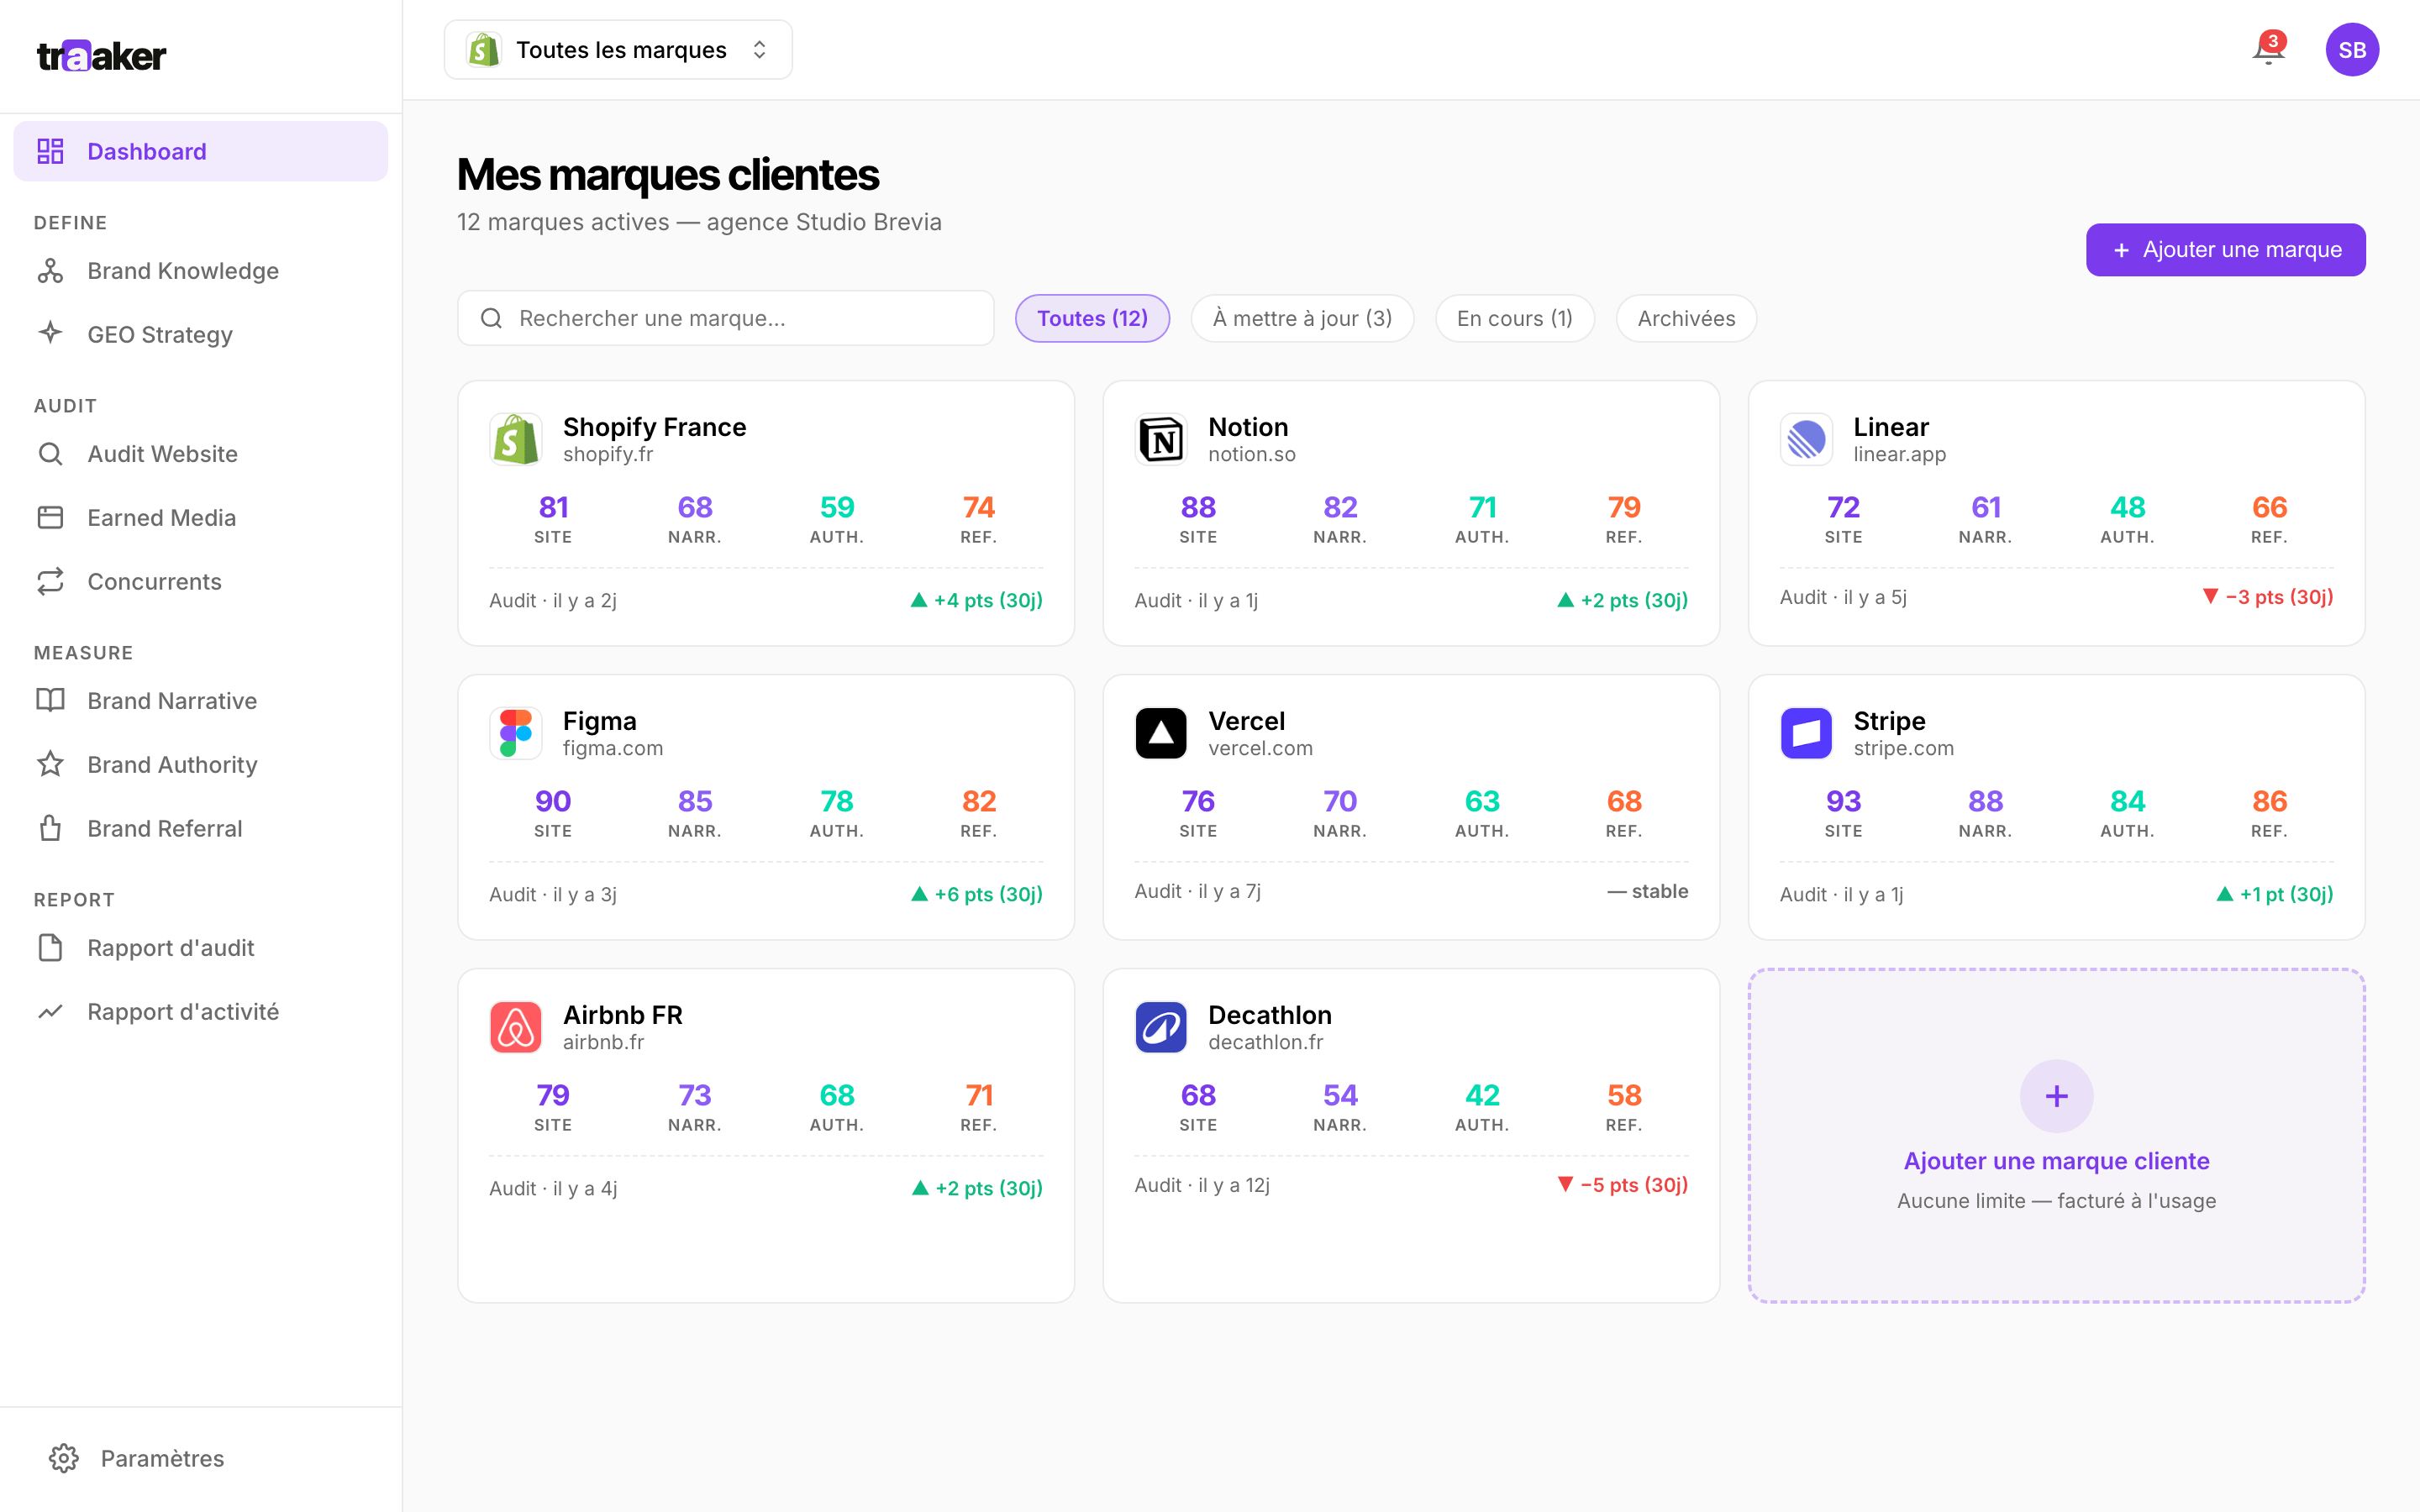This screenshot has width=2420, height=1512.
Task: Click the Linear logo
Action: 1806,439
